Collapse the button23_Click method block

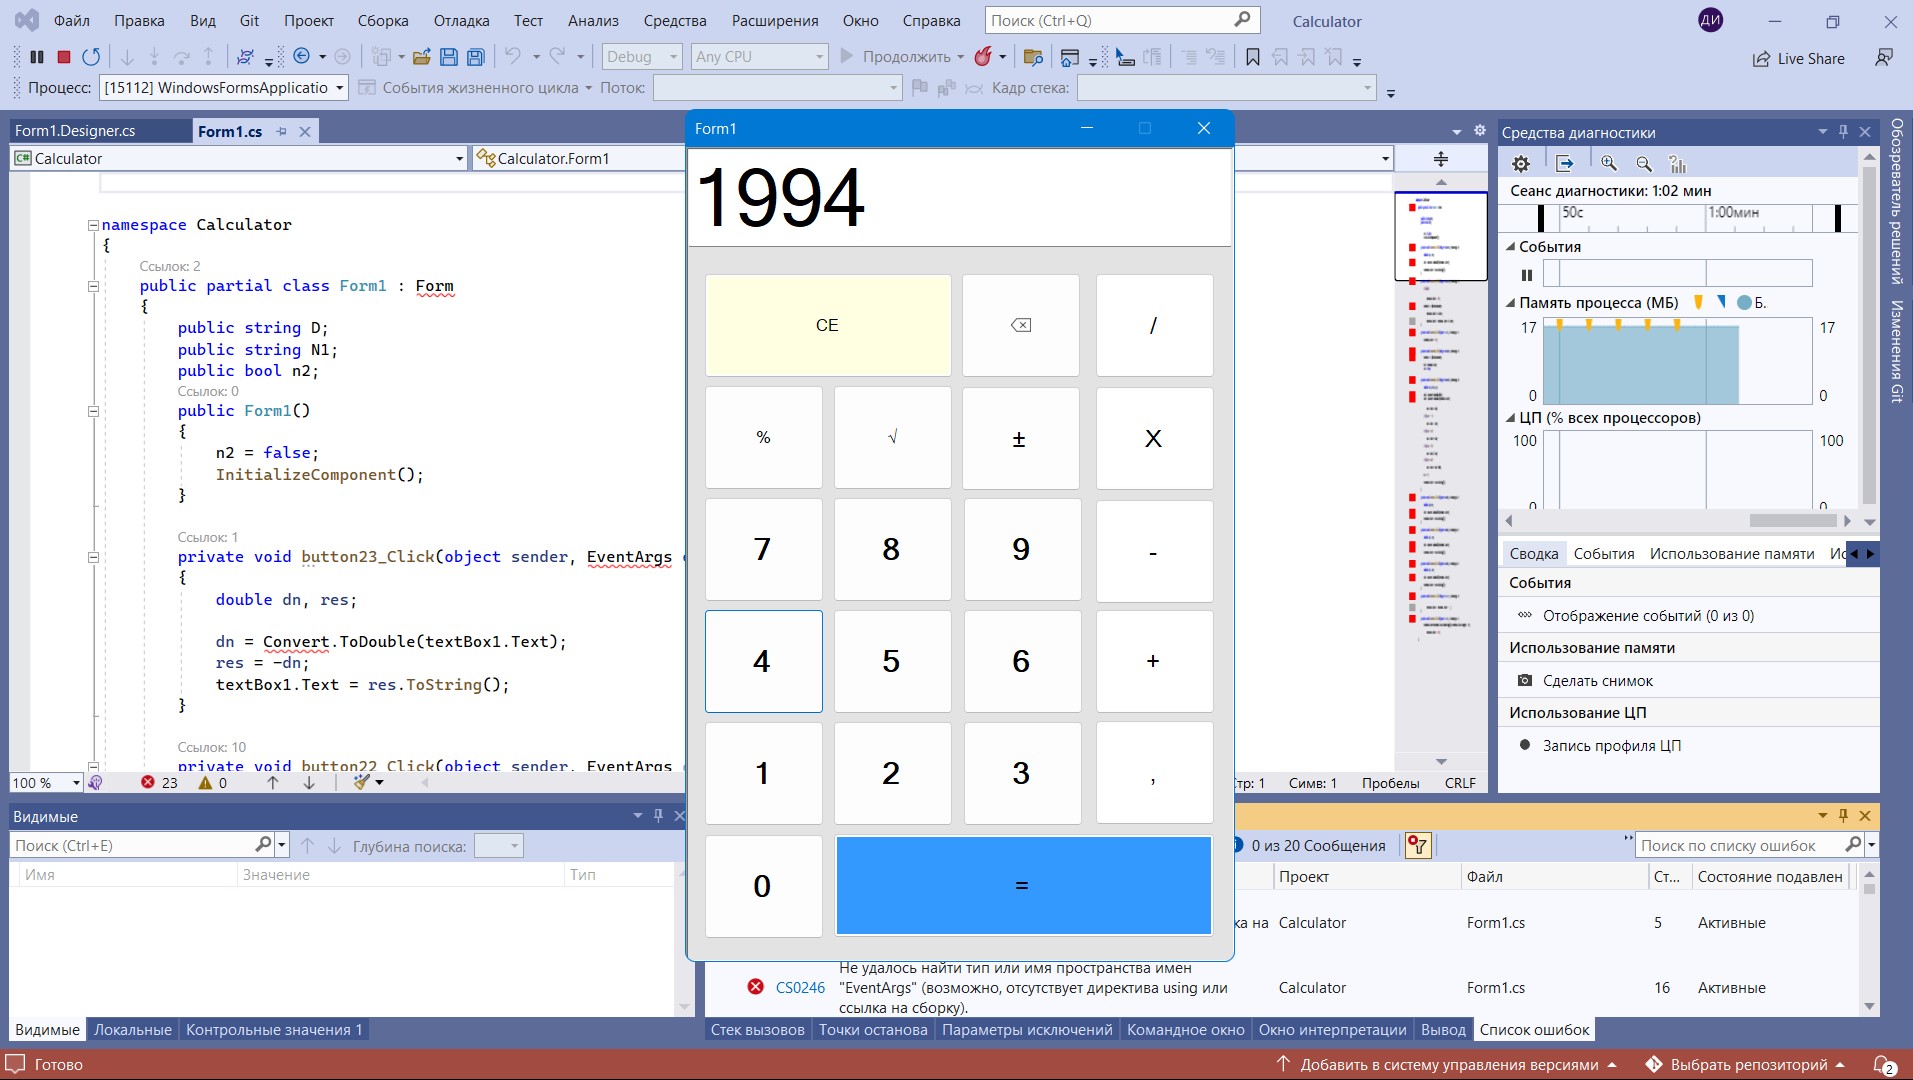[x=93, y=557]
